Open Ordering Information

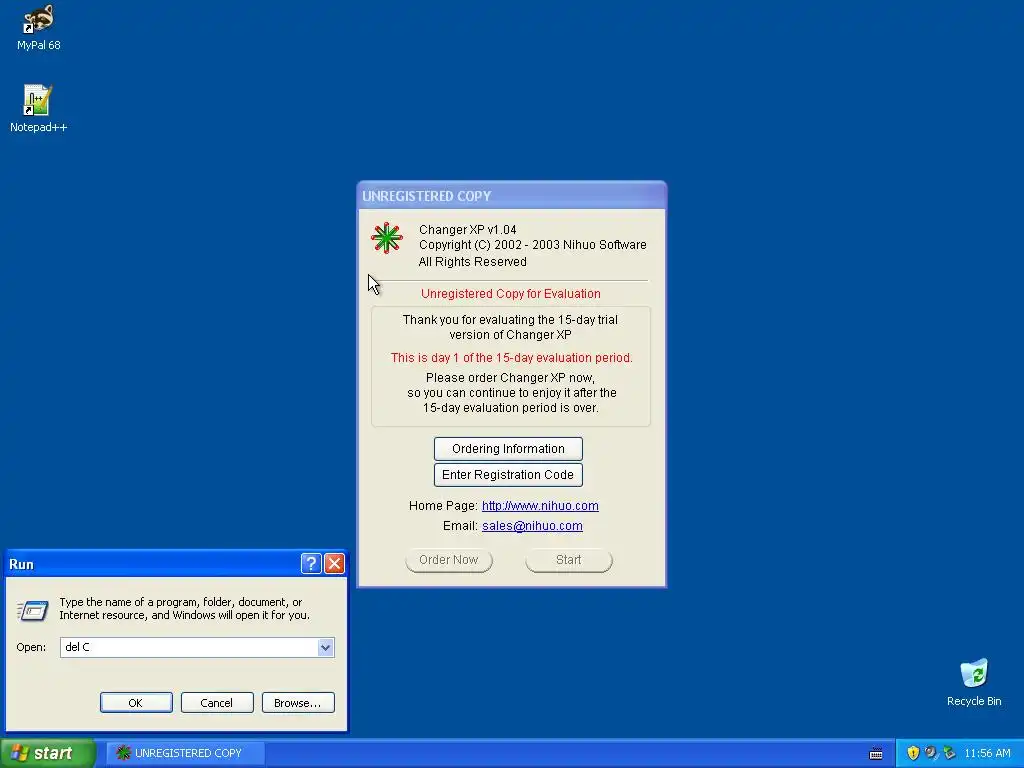(508, 449)
